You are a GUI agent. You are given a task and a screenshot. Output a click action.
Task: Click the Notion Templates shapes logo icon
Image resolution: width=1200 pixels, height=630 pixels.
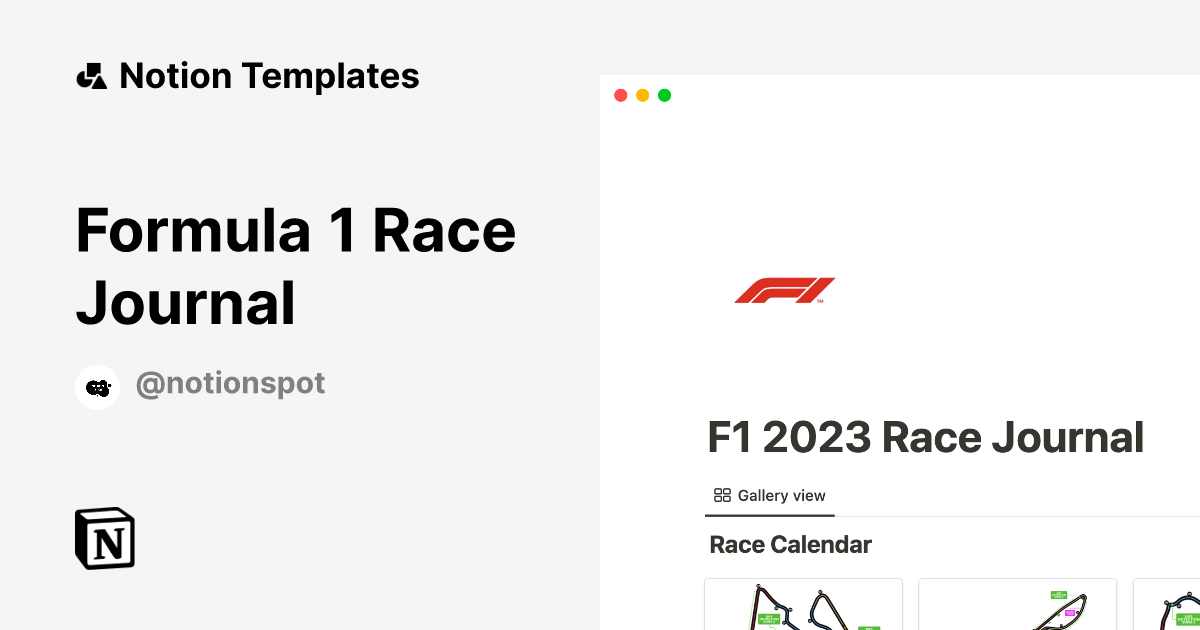click(91, 76)
